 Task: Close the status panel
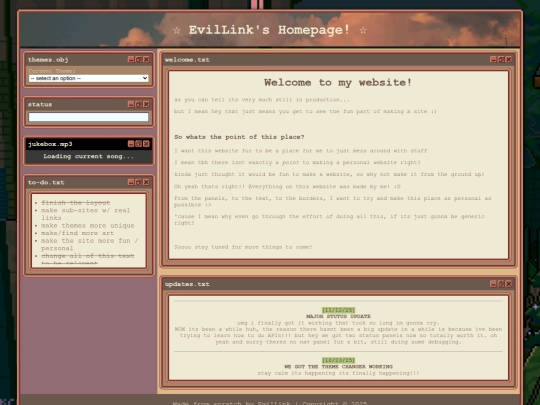[146, 104]
